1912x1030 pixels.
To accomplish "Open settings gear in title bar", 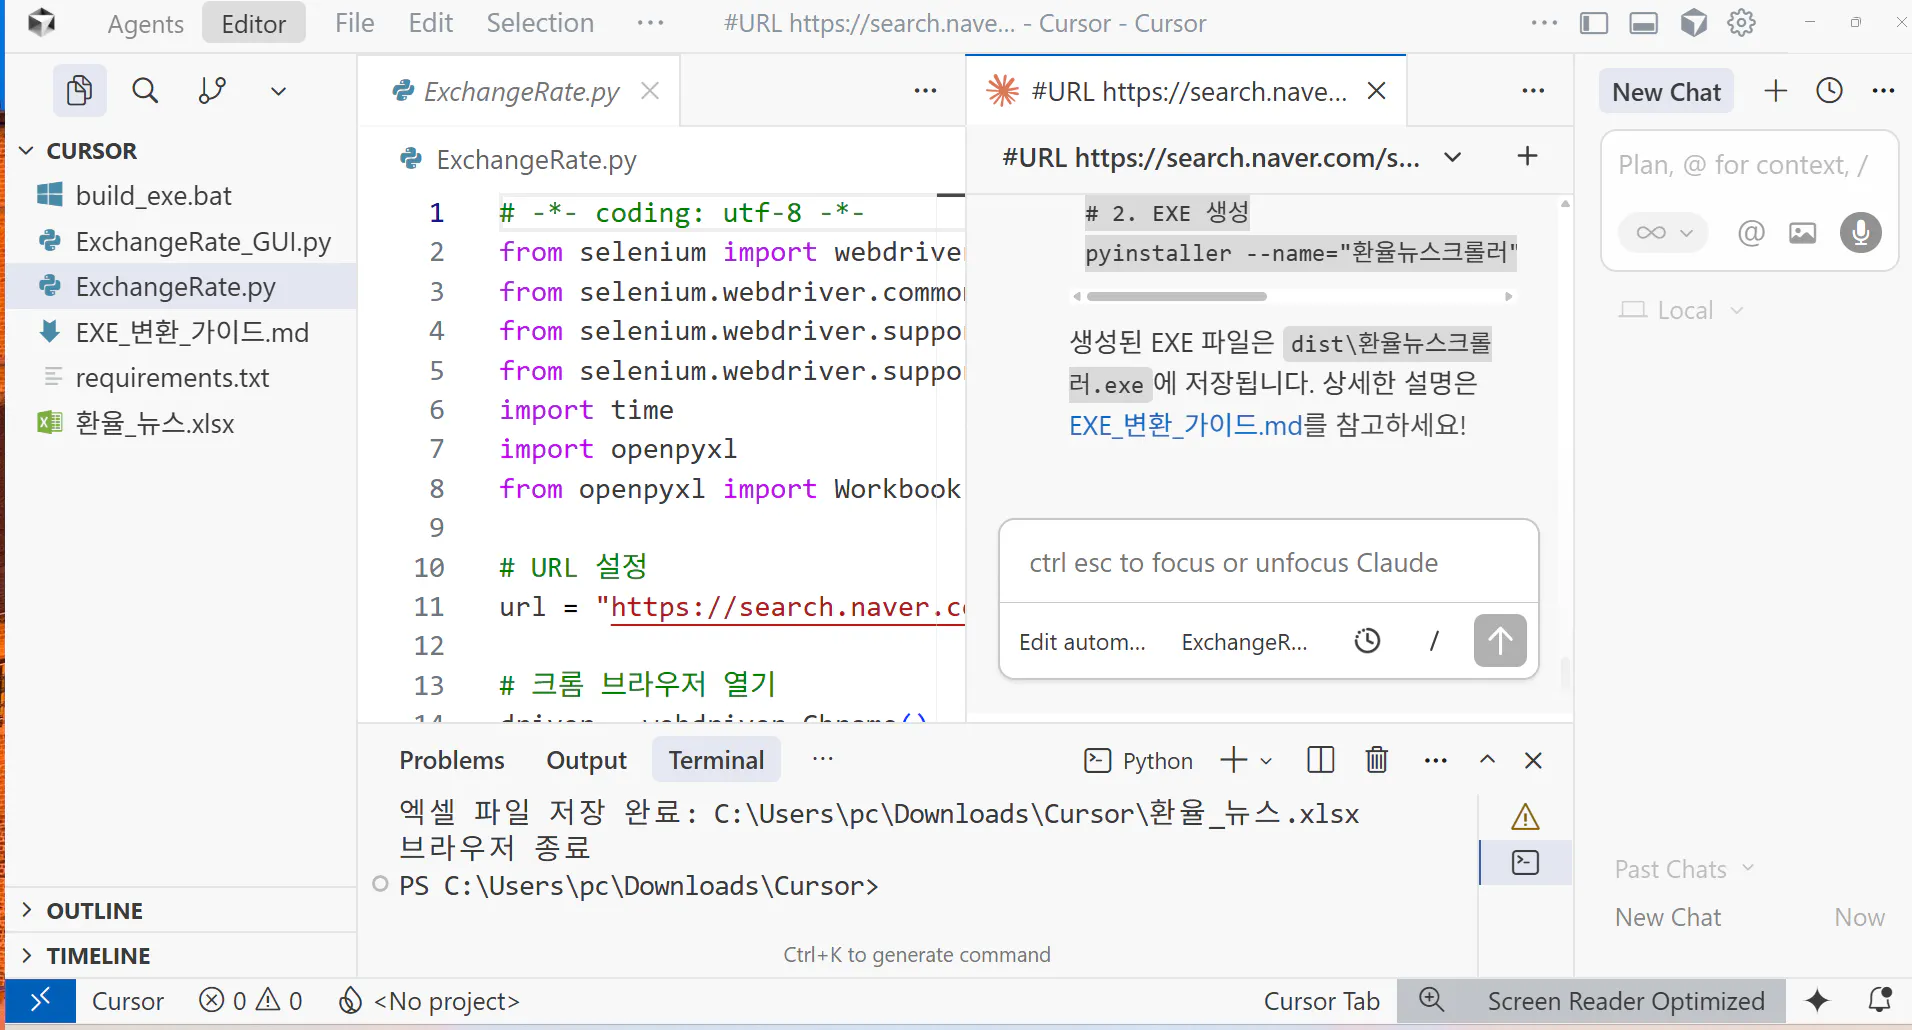I will [1742, 23].
